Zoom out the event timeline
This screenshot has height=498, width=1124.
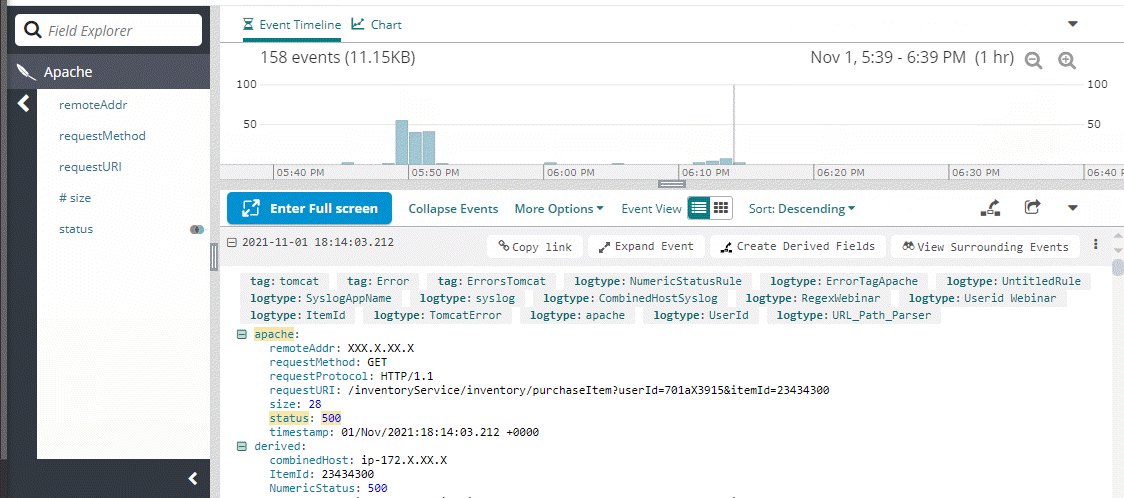pos(1033,60)
